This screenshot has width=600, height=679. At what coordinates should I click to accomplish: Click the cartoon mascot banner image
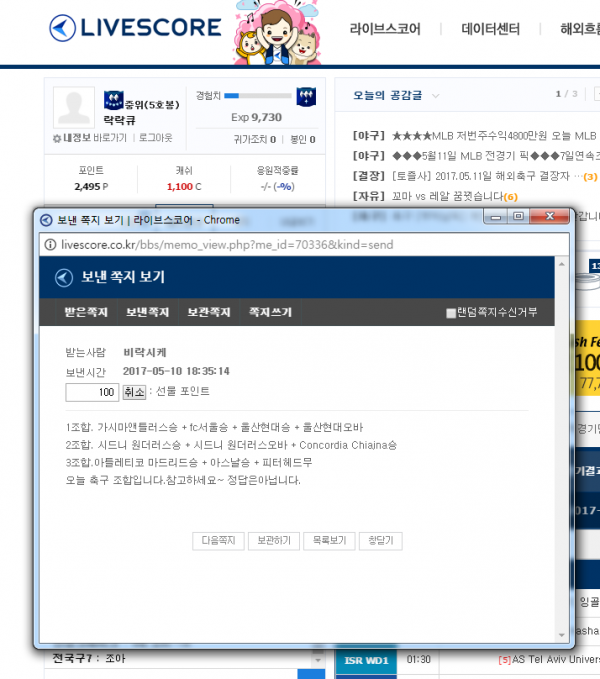277,32
